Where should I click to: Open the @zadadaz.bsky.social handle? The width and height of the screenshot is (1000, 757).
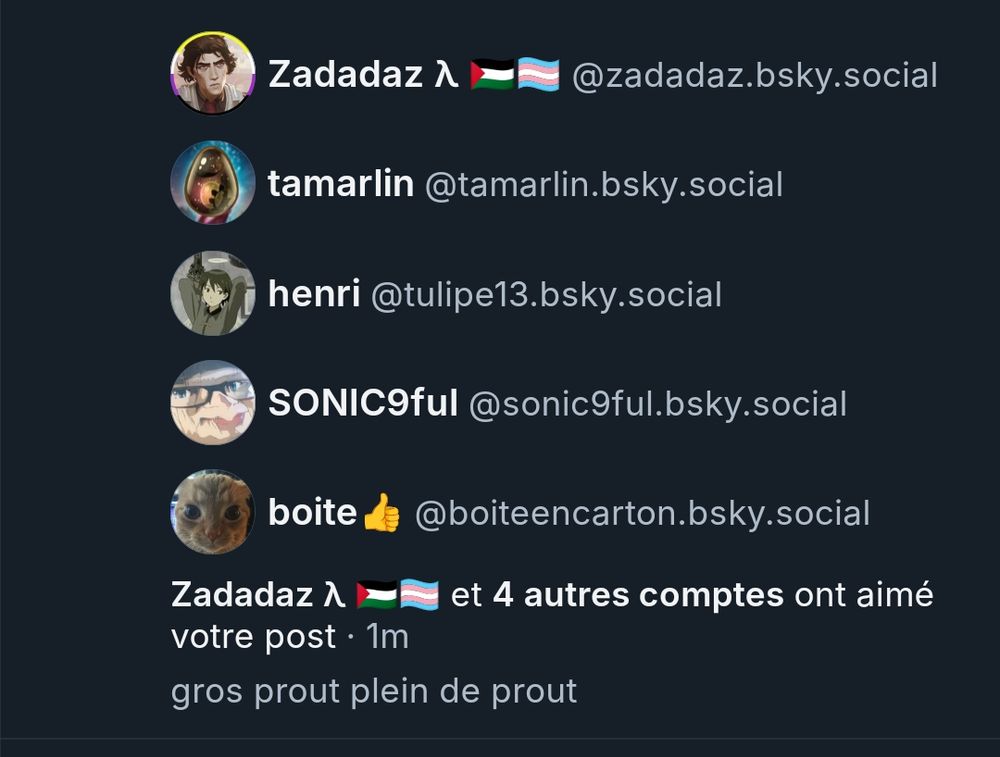pyautogui.click(x=754, y=76)
